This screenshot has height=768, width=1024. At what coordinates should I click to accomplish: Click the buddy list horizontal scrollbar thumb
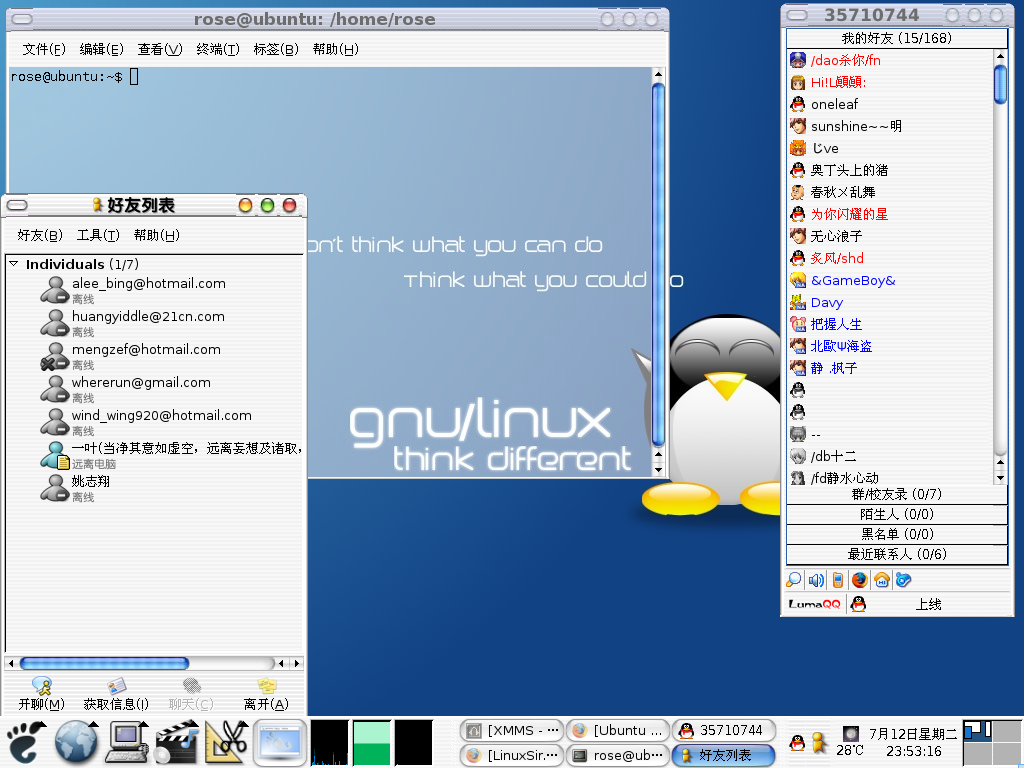[104, 664]
